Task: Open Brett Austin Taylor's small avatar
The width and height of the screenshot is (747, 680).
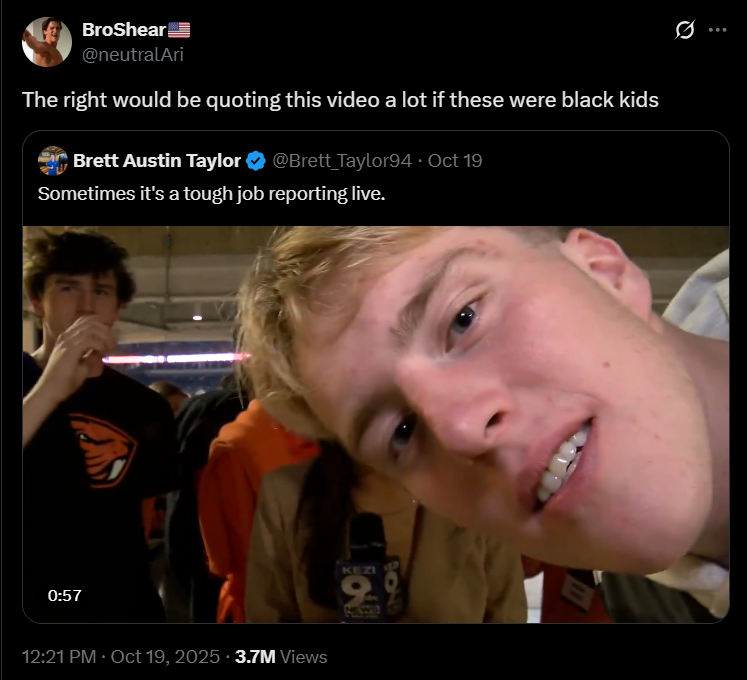Action: [52, 161]
